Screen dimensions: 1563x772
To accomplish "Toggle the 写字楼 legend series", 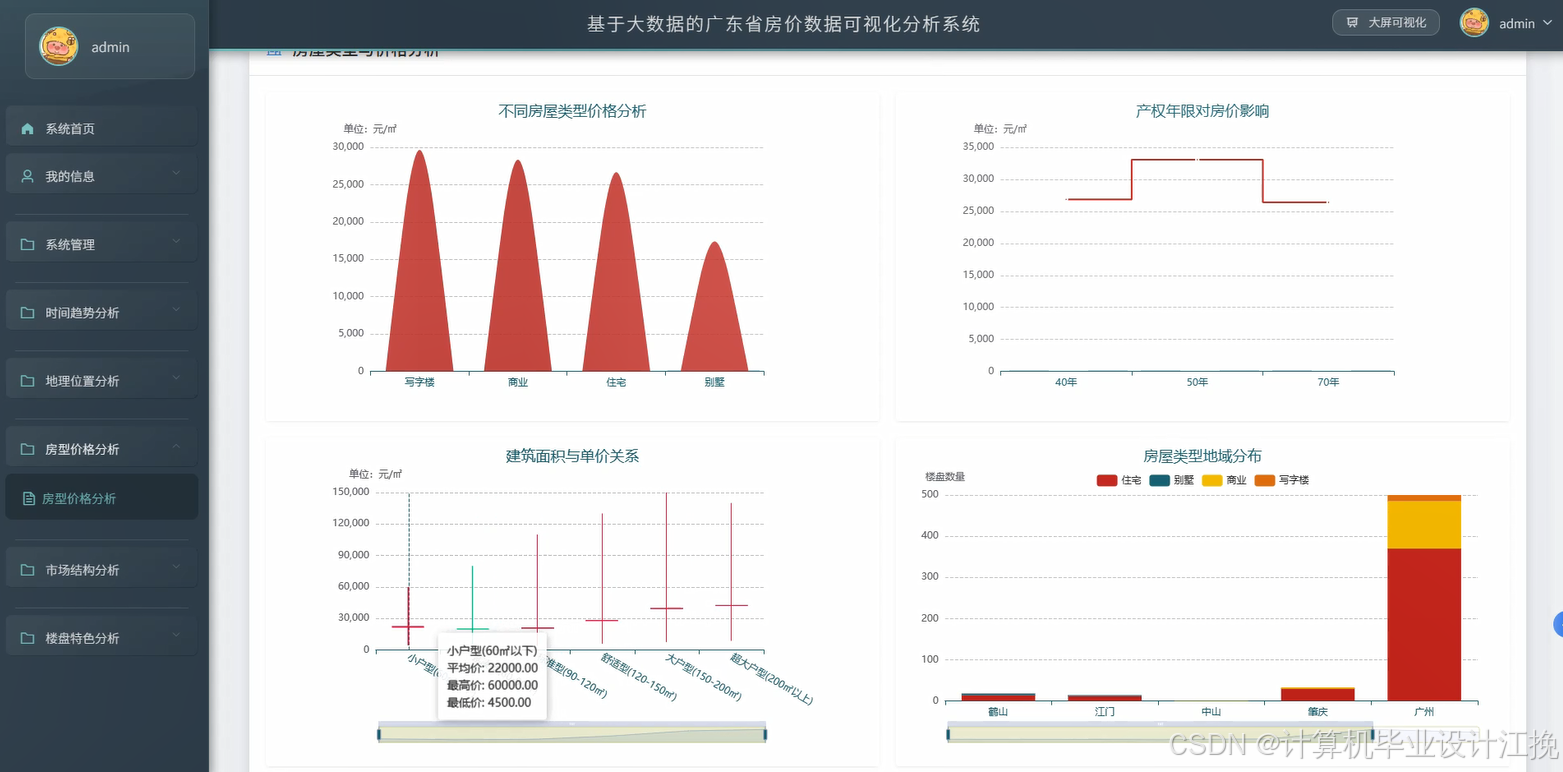I will point(1281,480).
